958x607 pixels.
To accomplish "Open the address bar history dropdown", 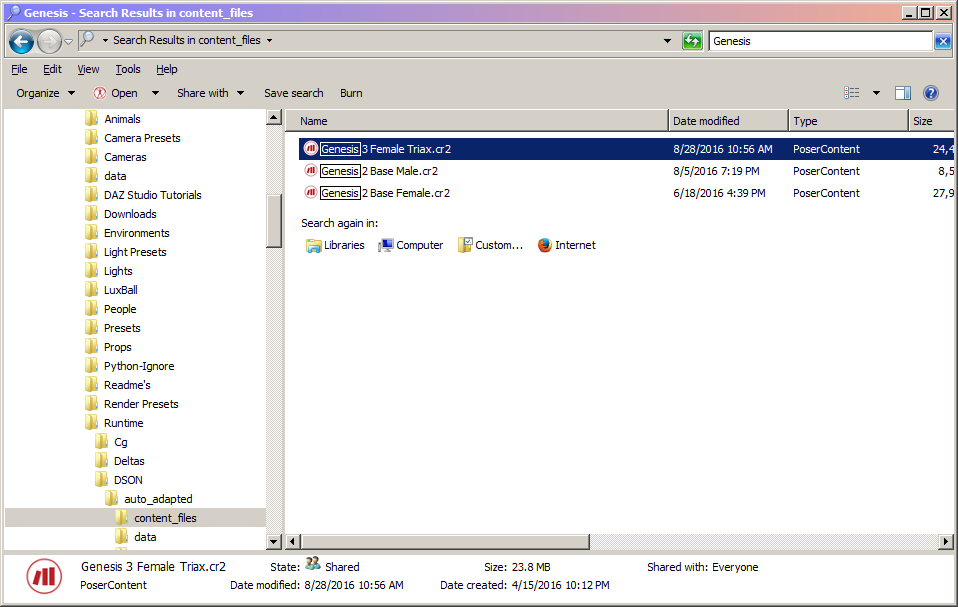I will 667,41.
